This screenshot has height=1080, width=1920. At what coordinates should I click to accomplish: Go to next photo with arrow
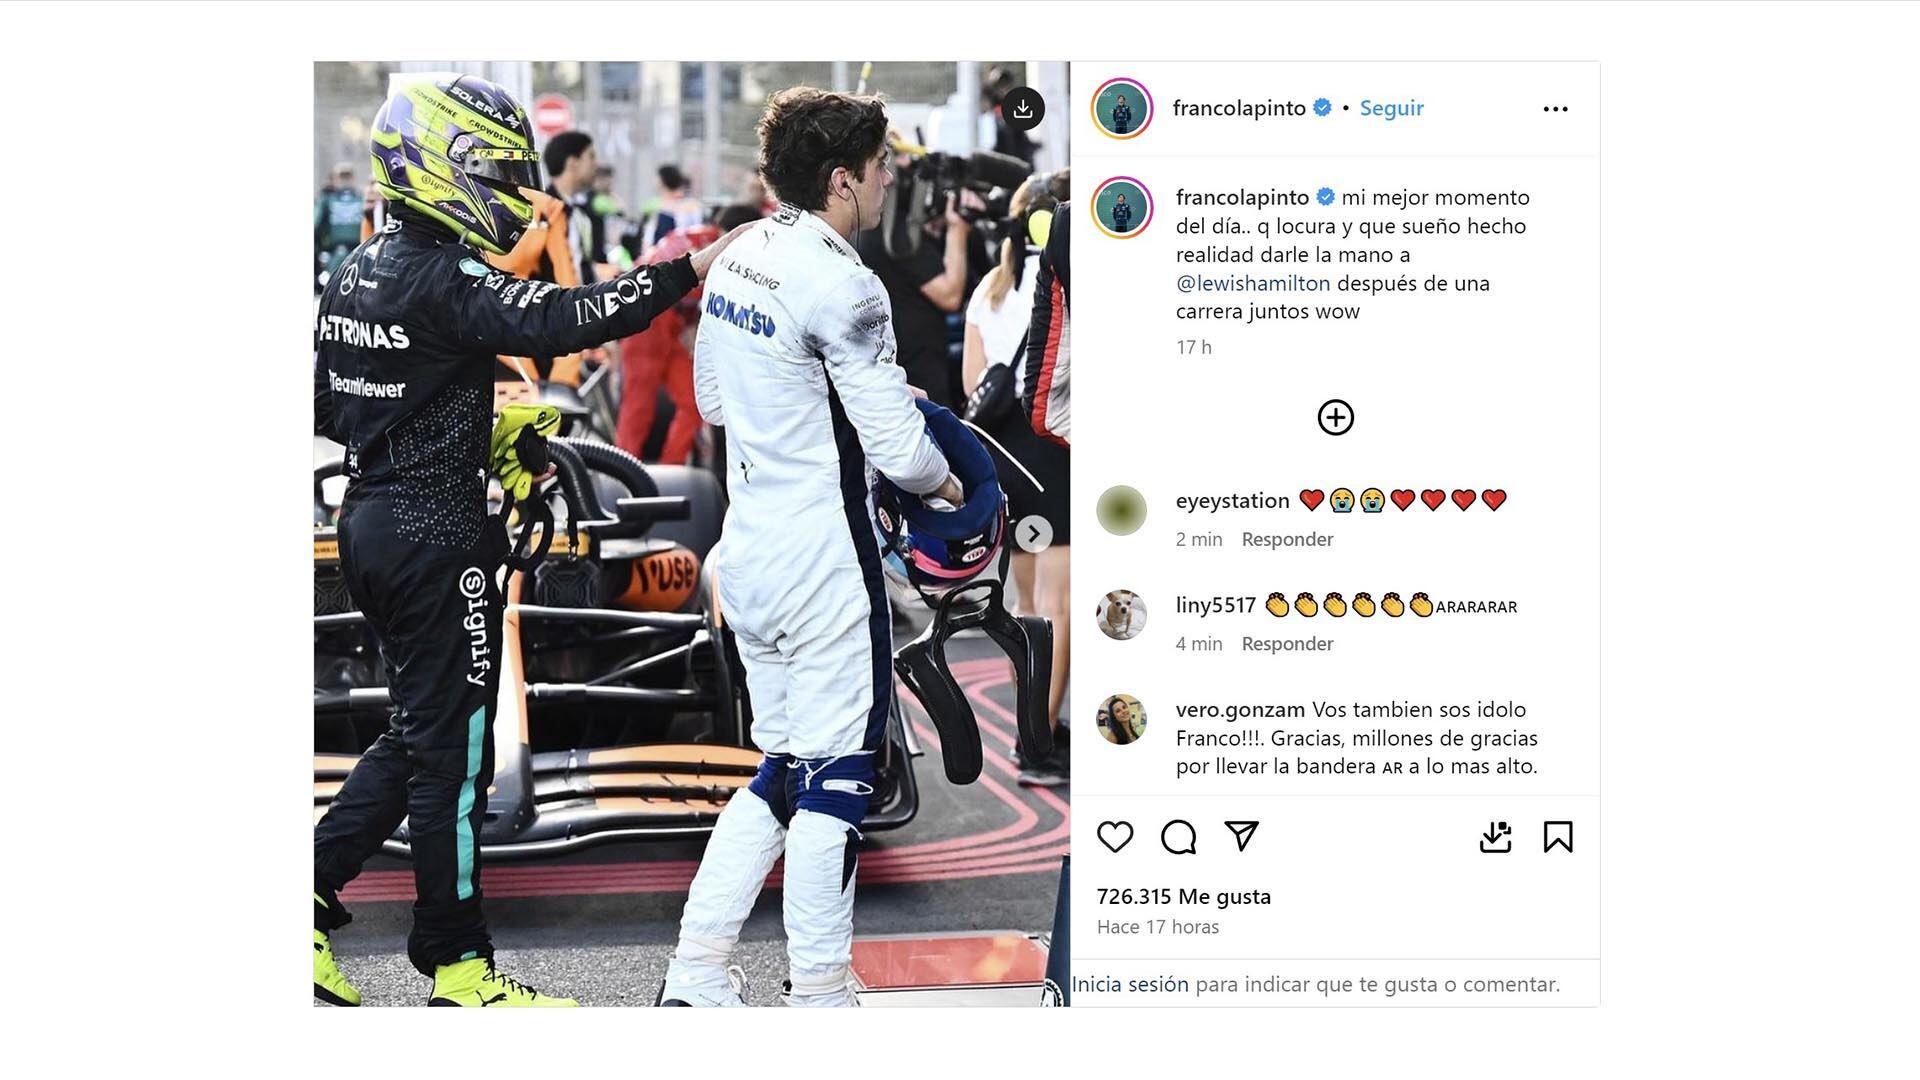click(x=1034, y=534)
